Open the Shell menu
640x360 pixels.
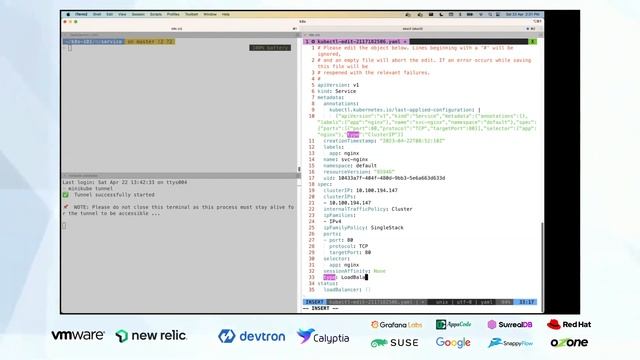point(97,14)
